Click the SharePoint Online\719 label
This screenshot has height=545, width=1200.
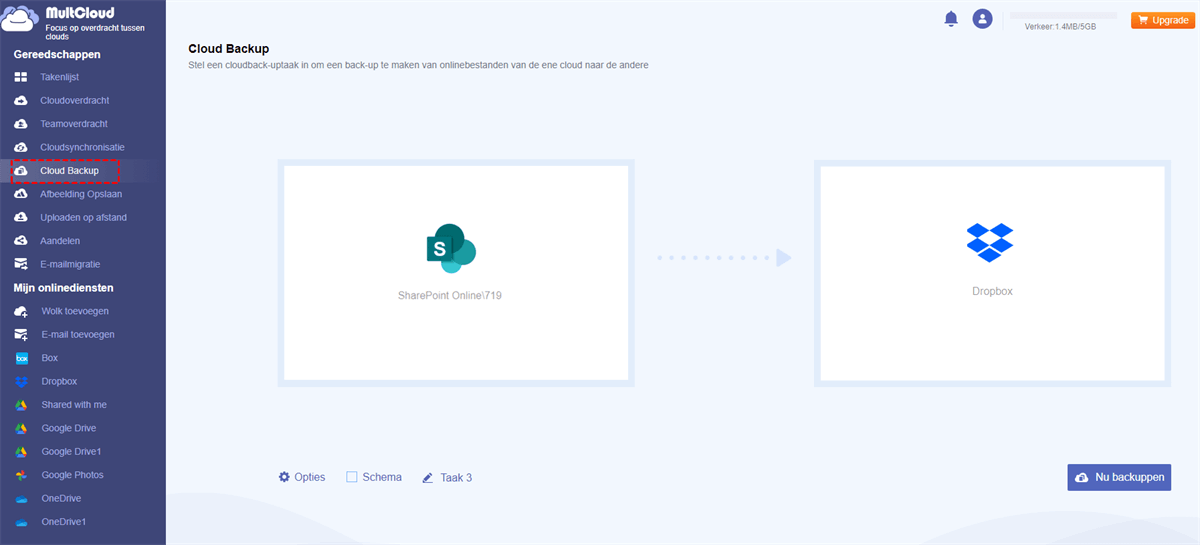(x=449, y=297)
